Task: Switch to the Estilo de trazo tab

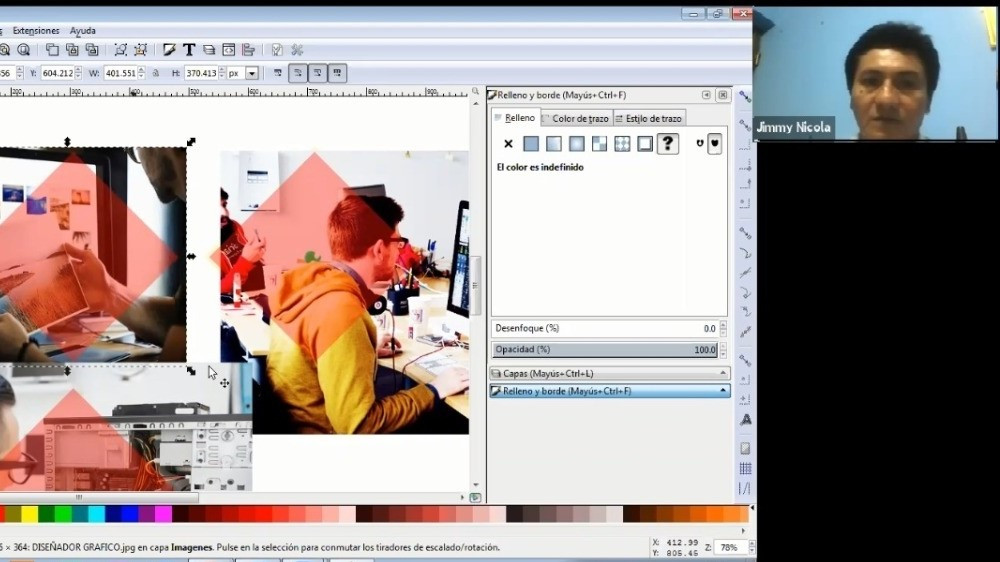Action: (654, 119)
